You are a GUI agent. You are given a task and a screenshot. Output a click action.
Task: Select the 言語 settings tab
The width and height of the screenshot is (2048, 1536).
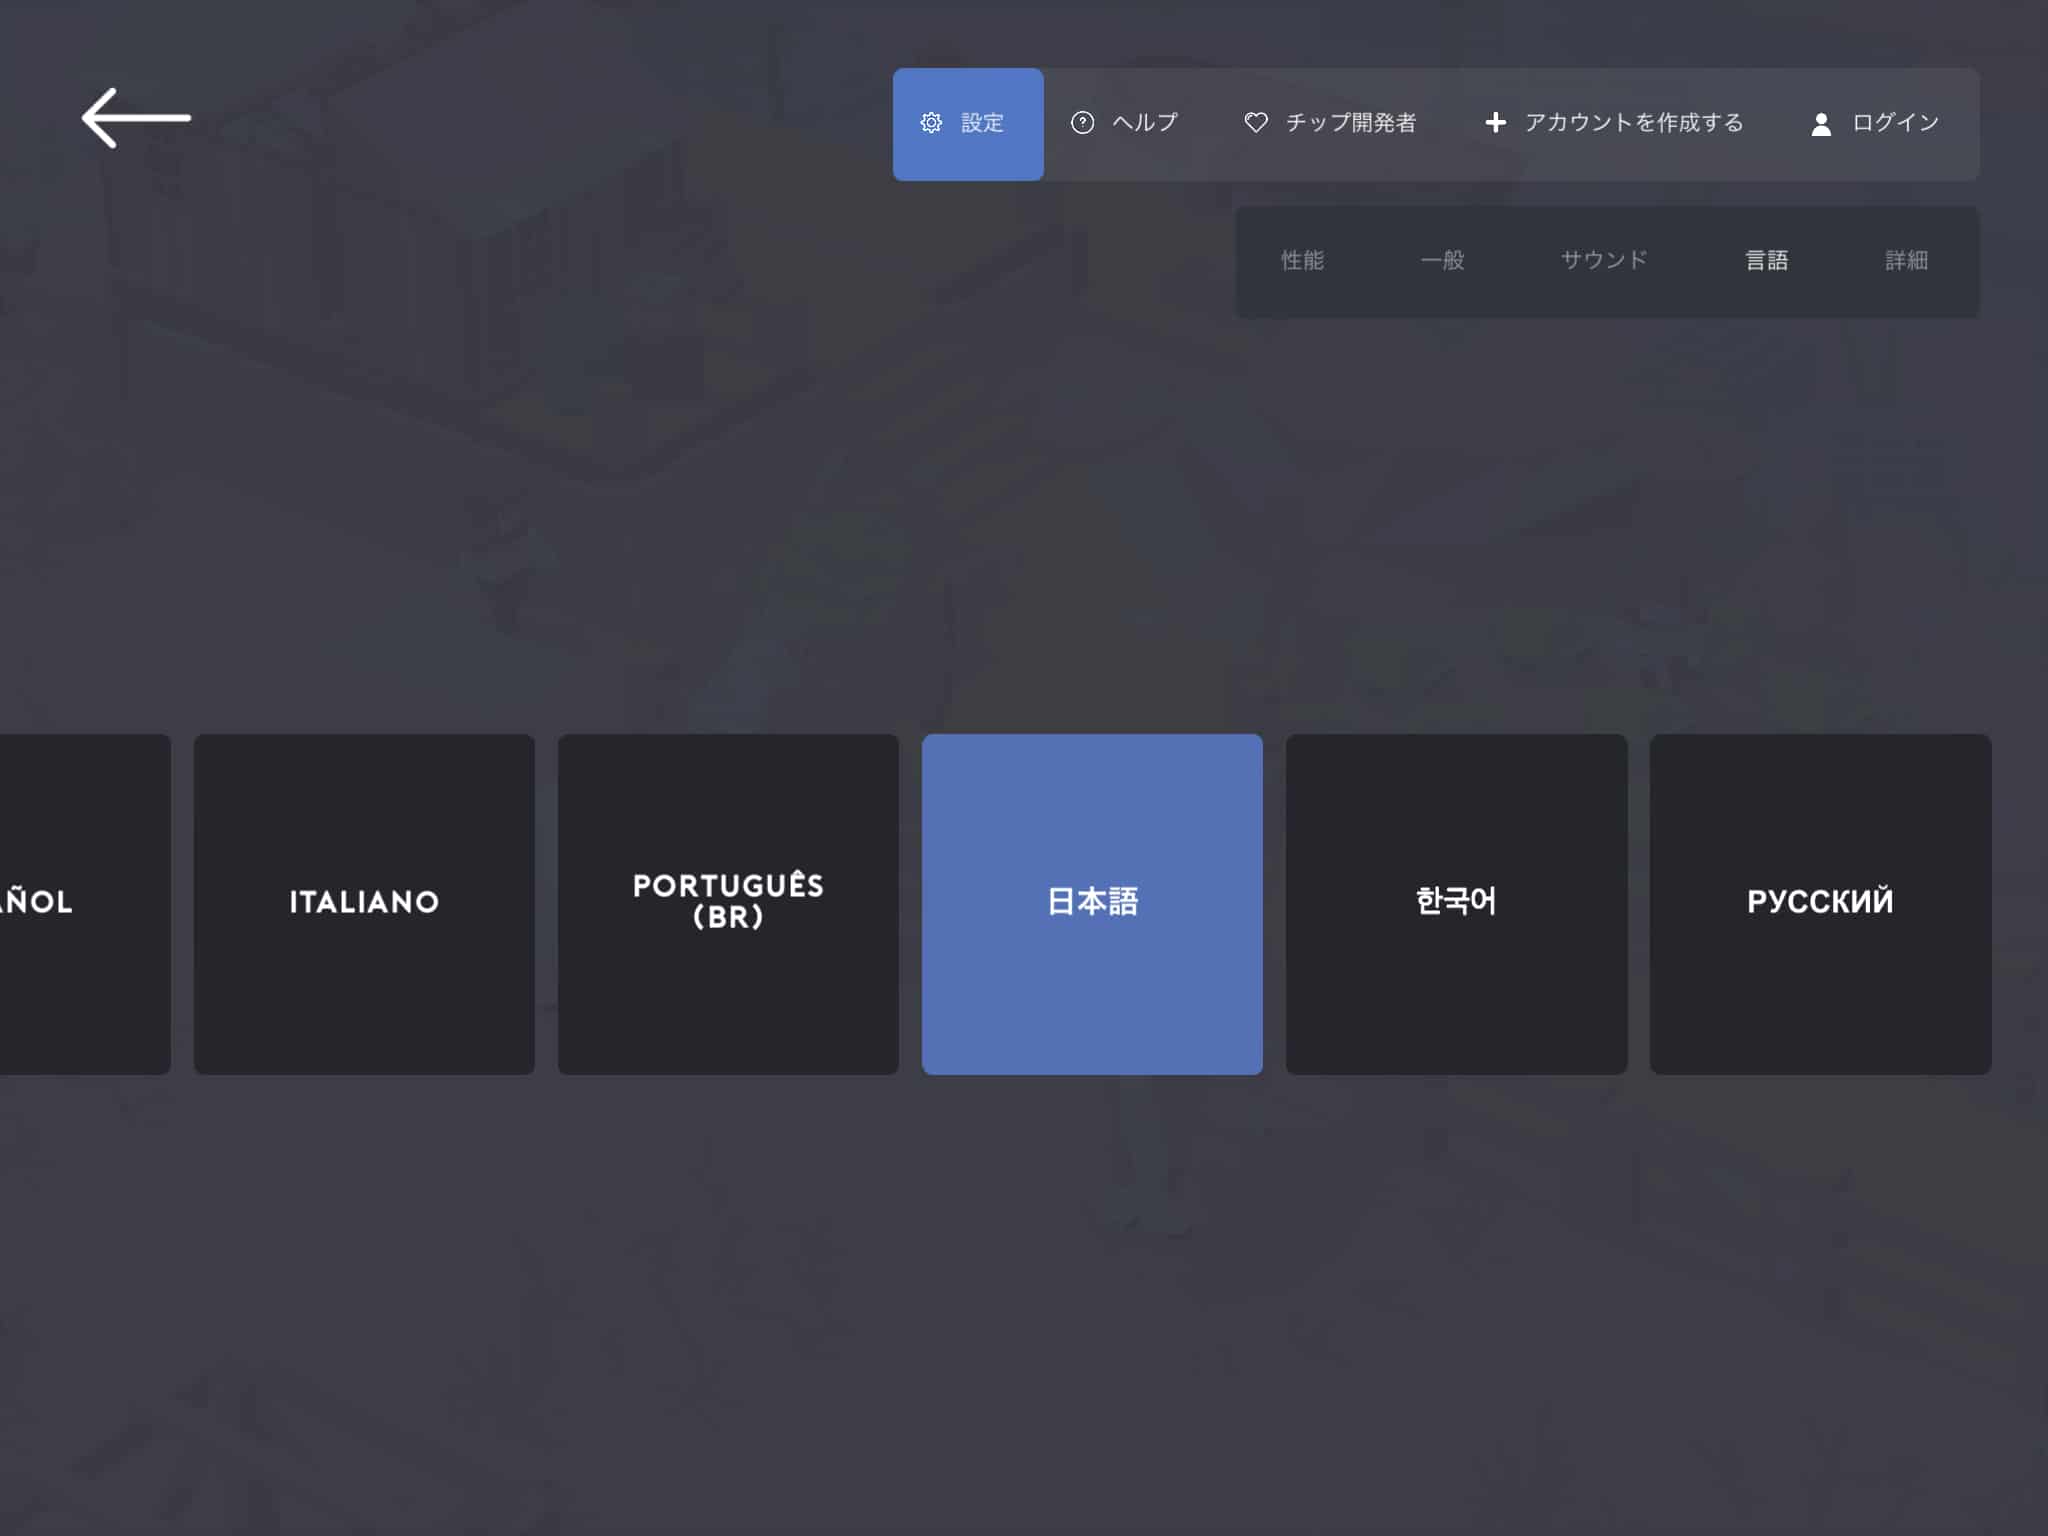(x=1768, y=261)
